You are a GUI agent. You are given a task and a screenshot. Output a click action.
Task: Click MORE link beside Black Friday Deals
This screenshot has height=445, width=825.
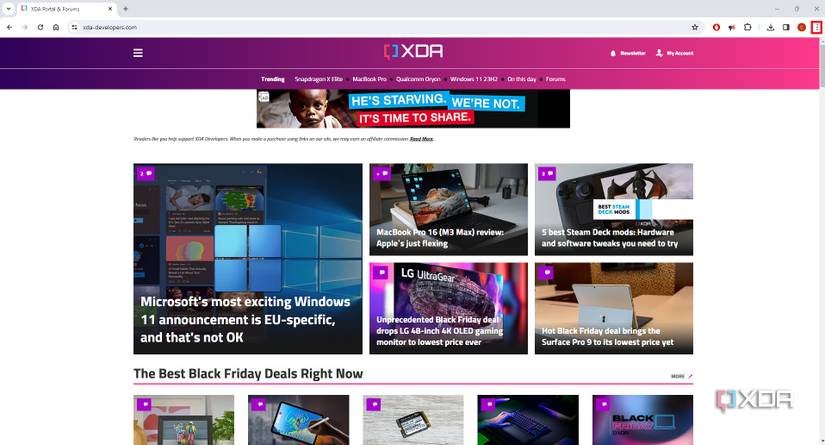point(681,376)
